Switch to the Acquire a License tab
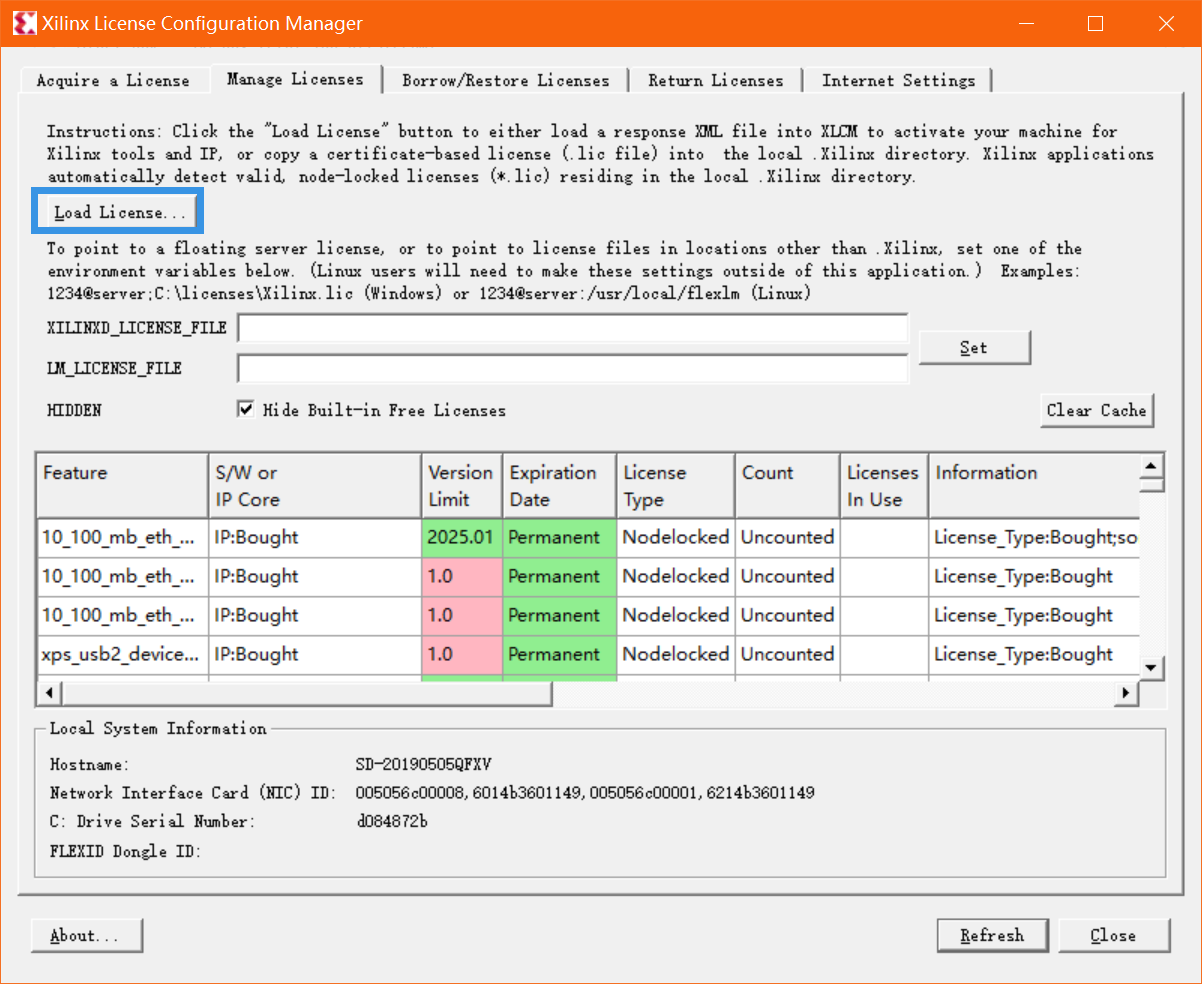The image size is (1202, 984). tap(114, 80)
